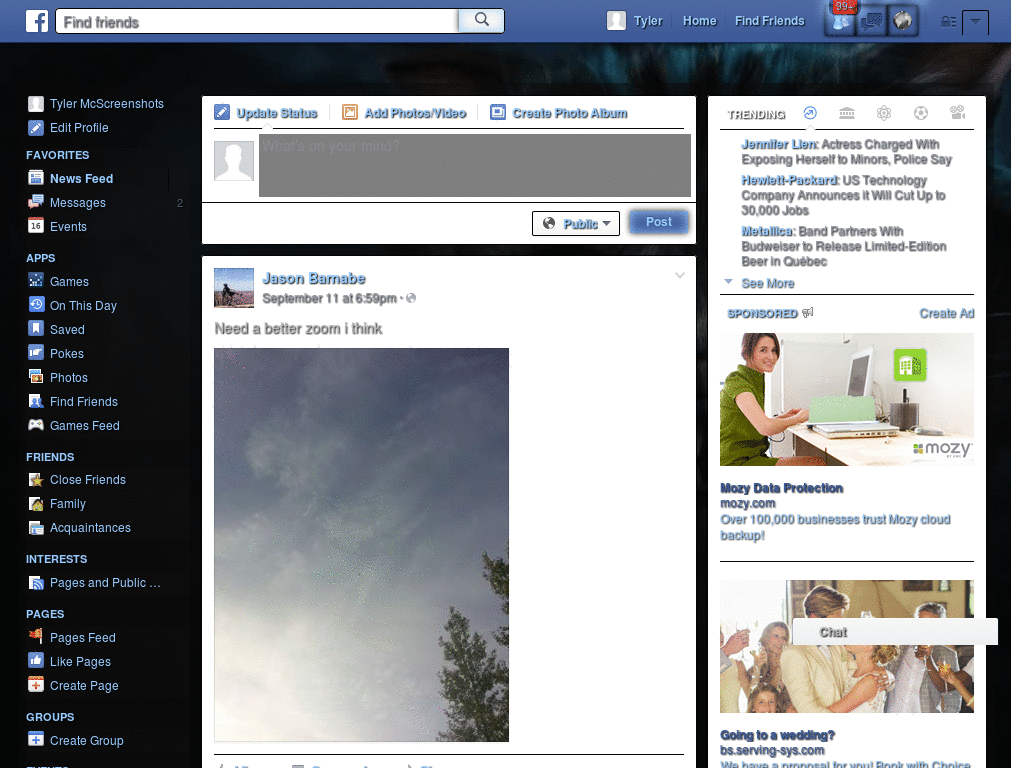This screenshot has width=1024, height=768.
Task: Open Jason Barnabe's profile link
Action: click(313, 278)
